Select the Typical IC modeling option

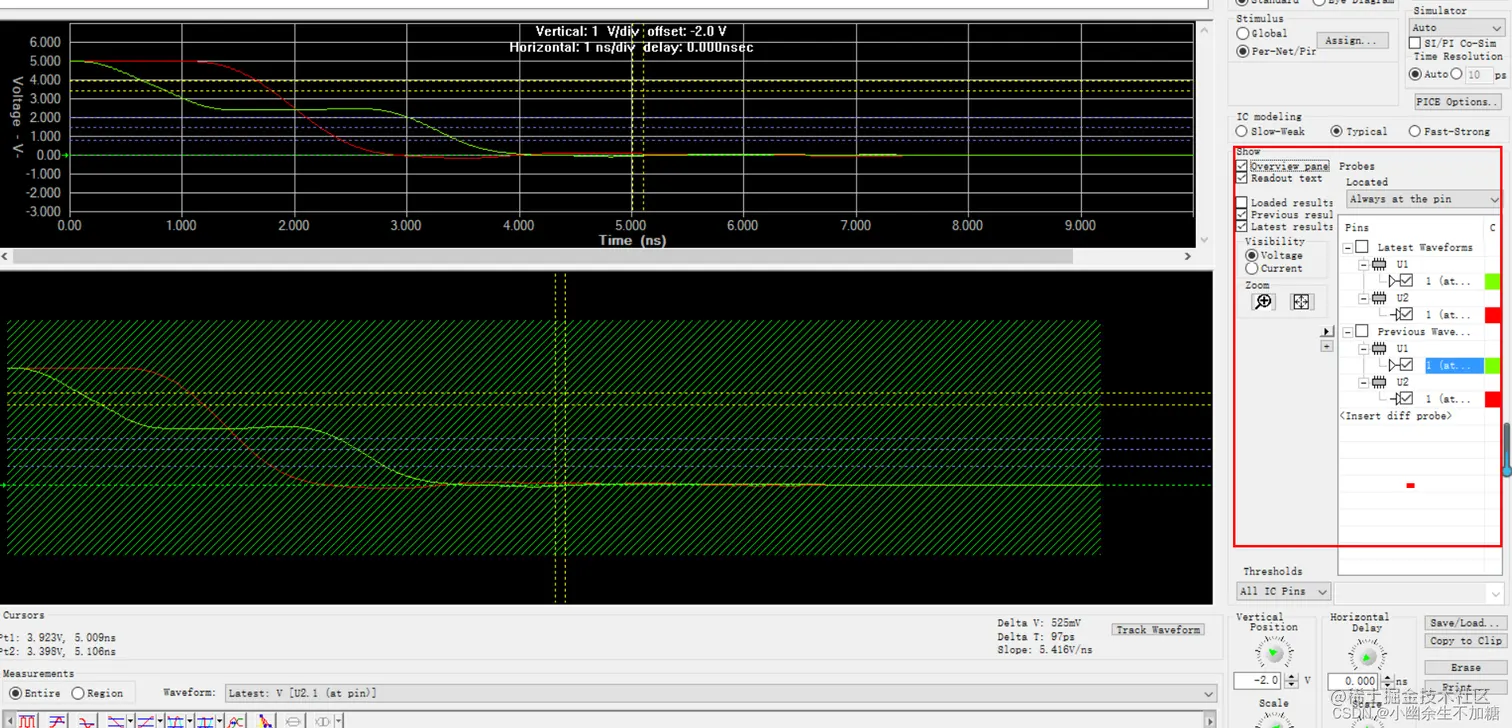(1336, 131)
